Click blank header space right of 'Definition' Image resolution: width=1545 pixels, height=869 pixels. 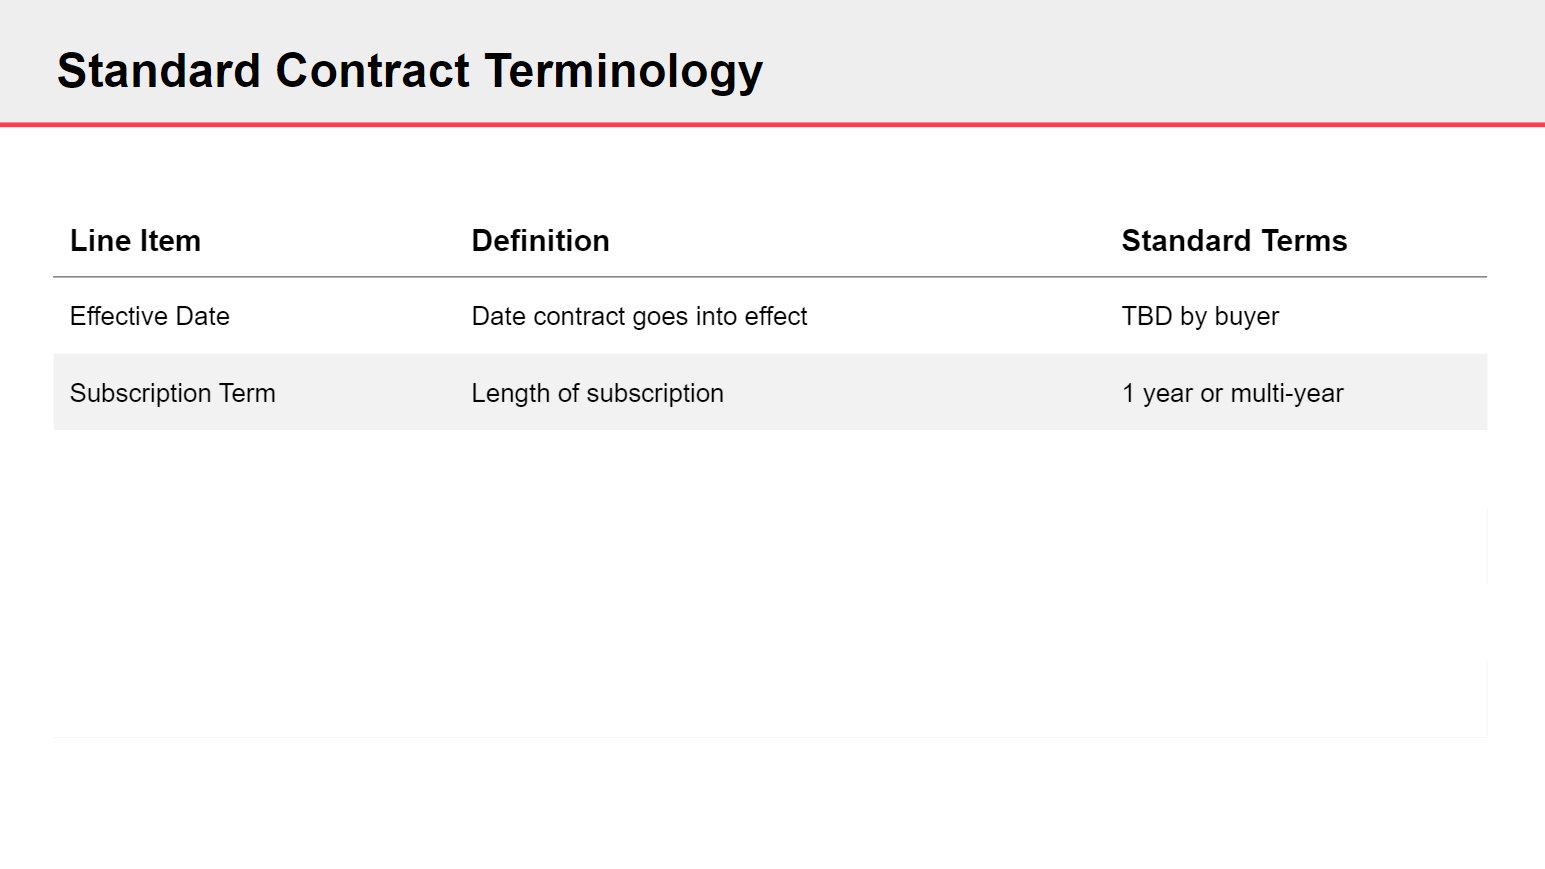coord(860,241)
